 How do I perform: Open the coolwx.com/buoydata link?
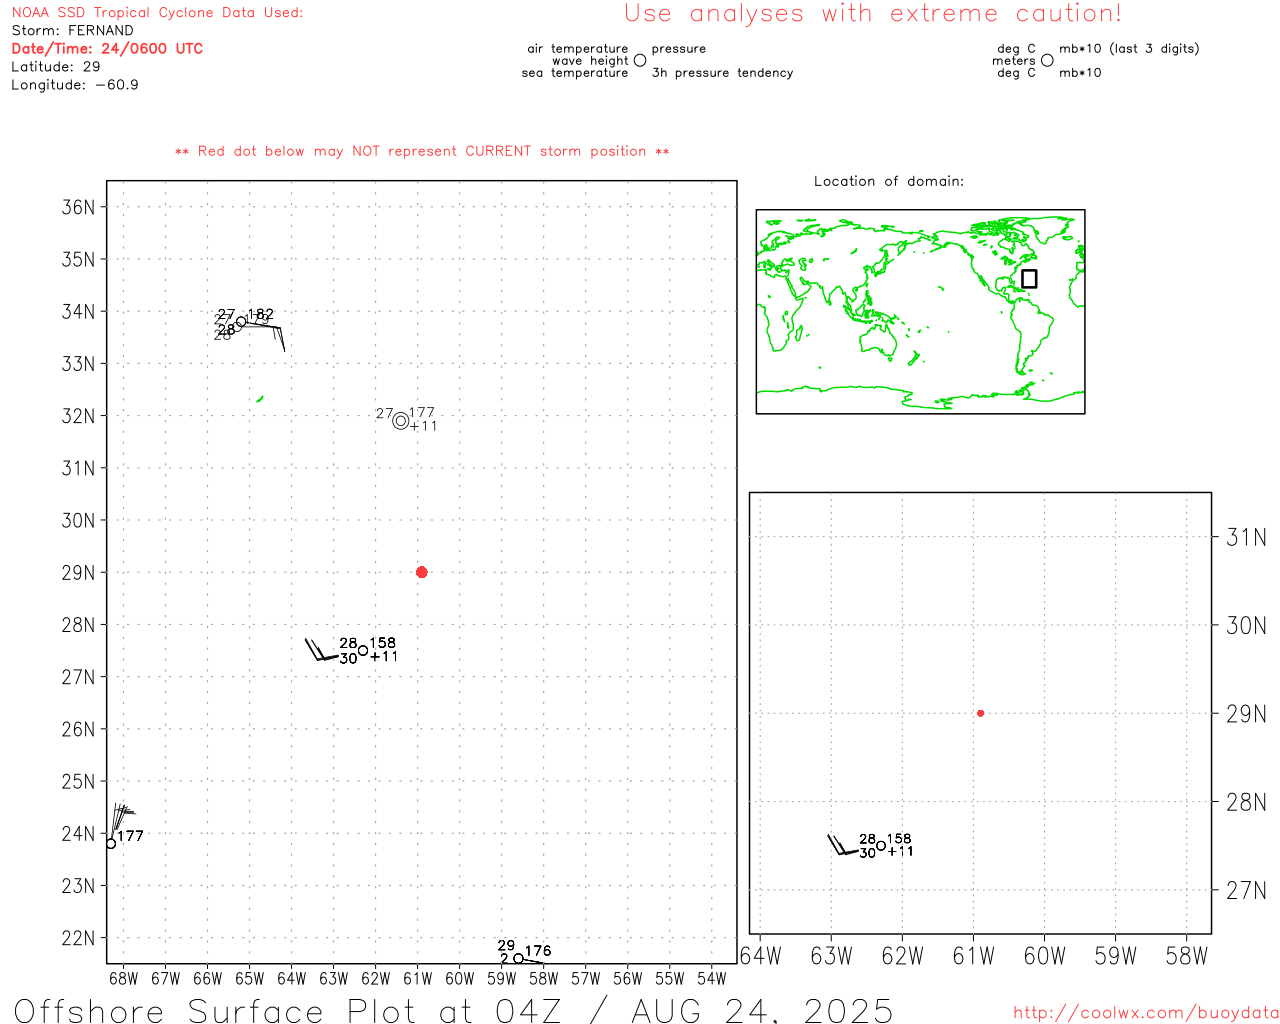coord(1145,1012)
